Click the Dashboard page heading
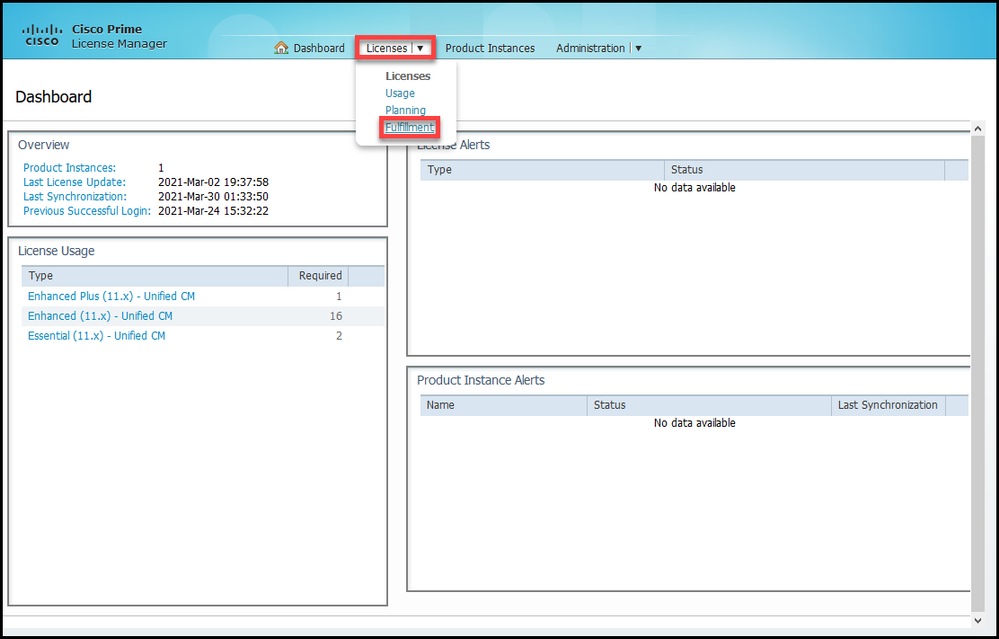 pyautogui.click(x=54, y=97)
